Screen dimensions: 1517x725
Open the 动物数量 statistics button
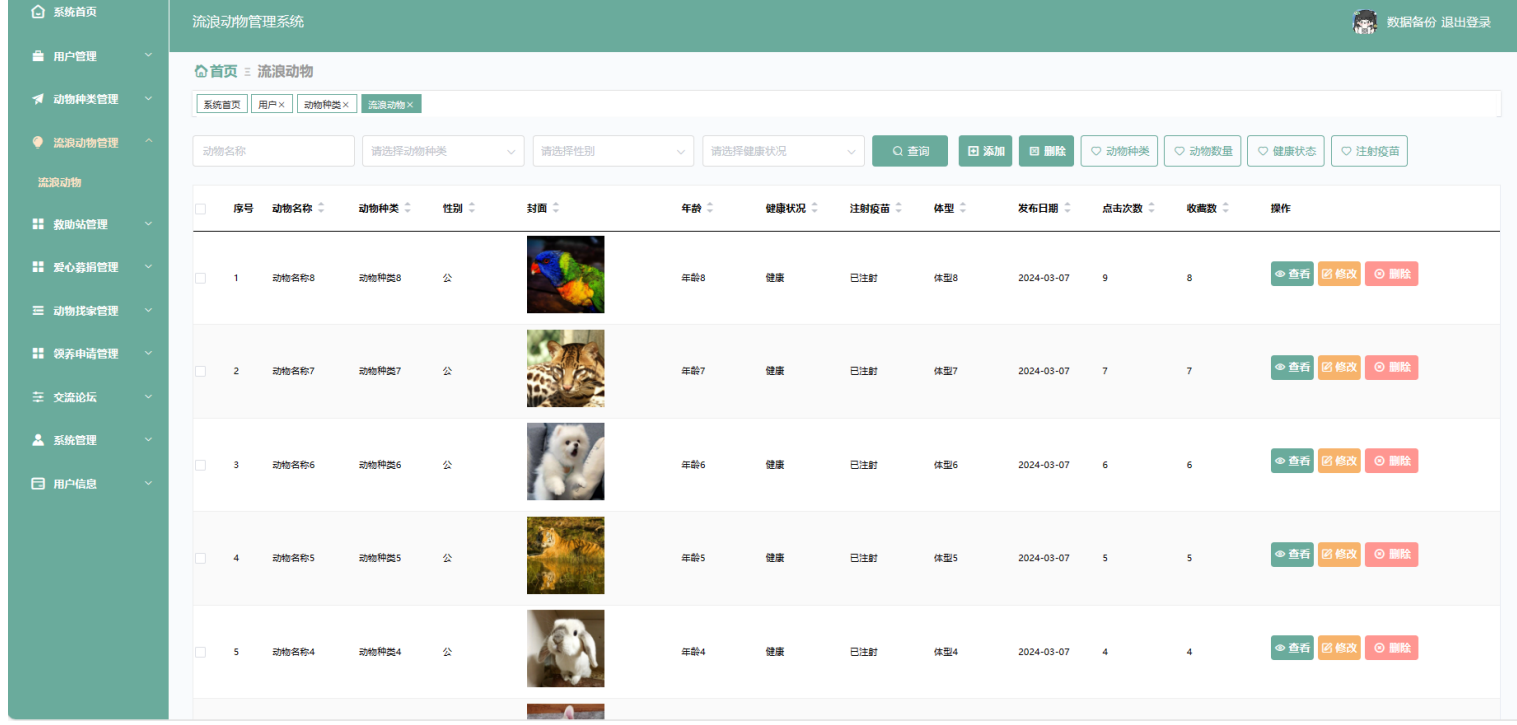point(1202,151)
